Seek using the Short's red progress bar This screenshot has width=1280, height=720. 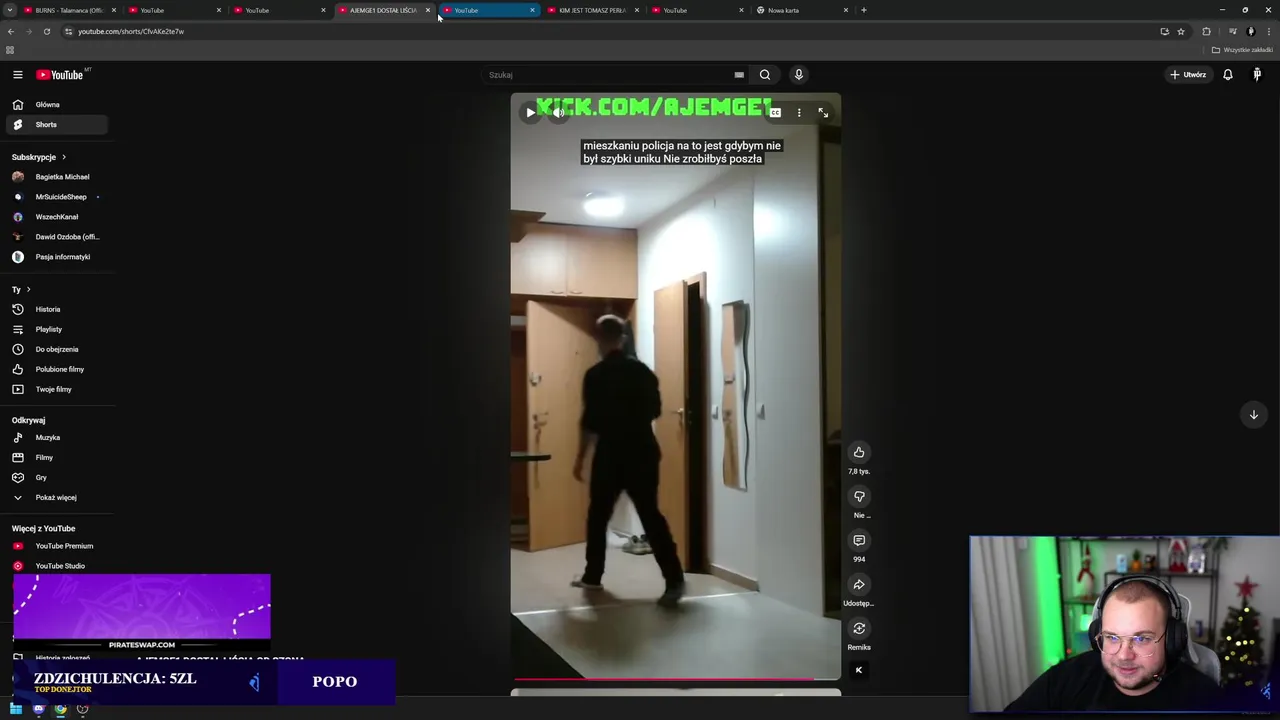tap(676, 679)
